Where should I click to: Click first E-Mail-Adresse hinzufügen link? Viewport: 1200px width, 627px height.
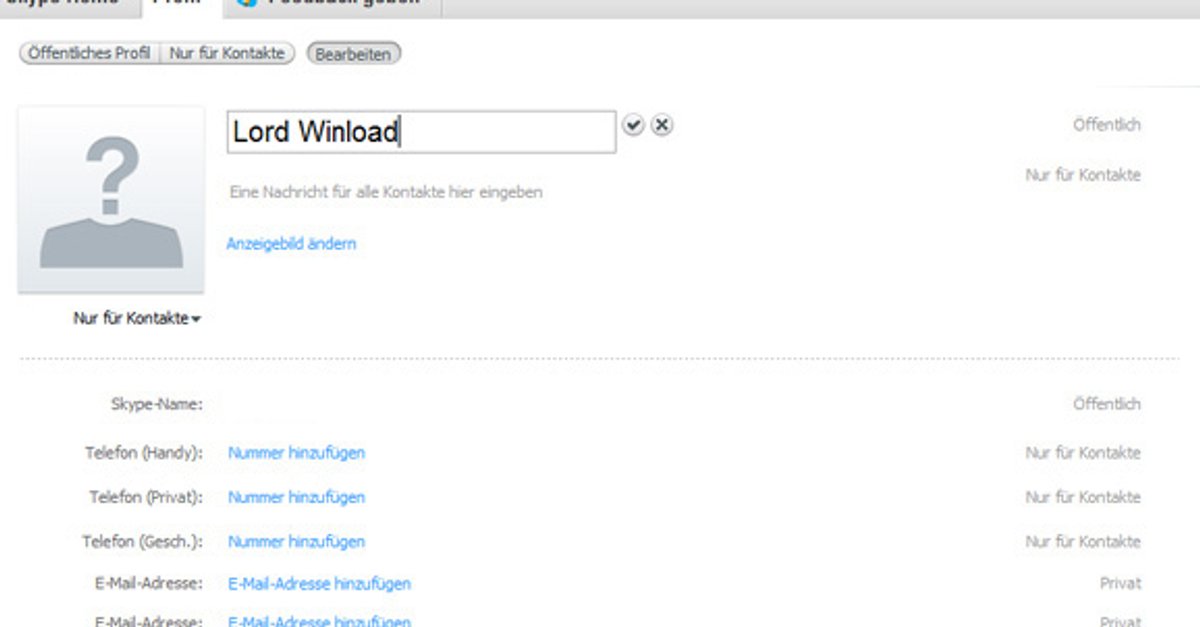point(319,583)
